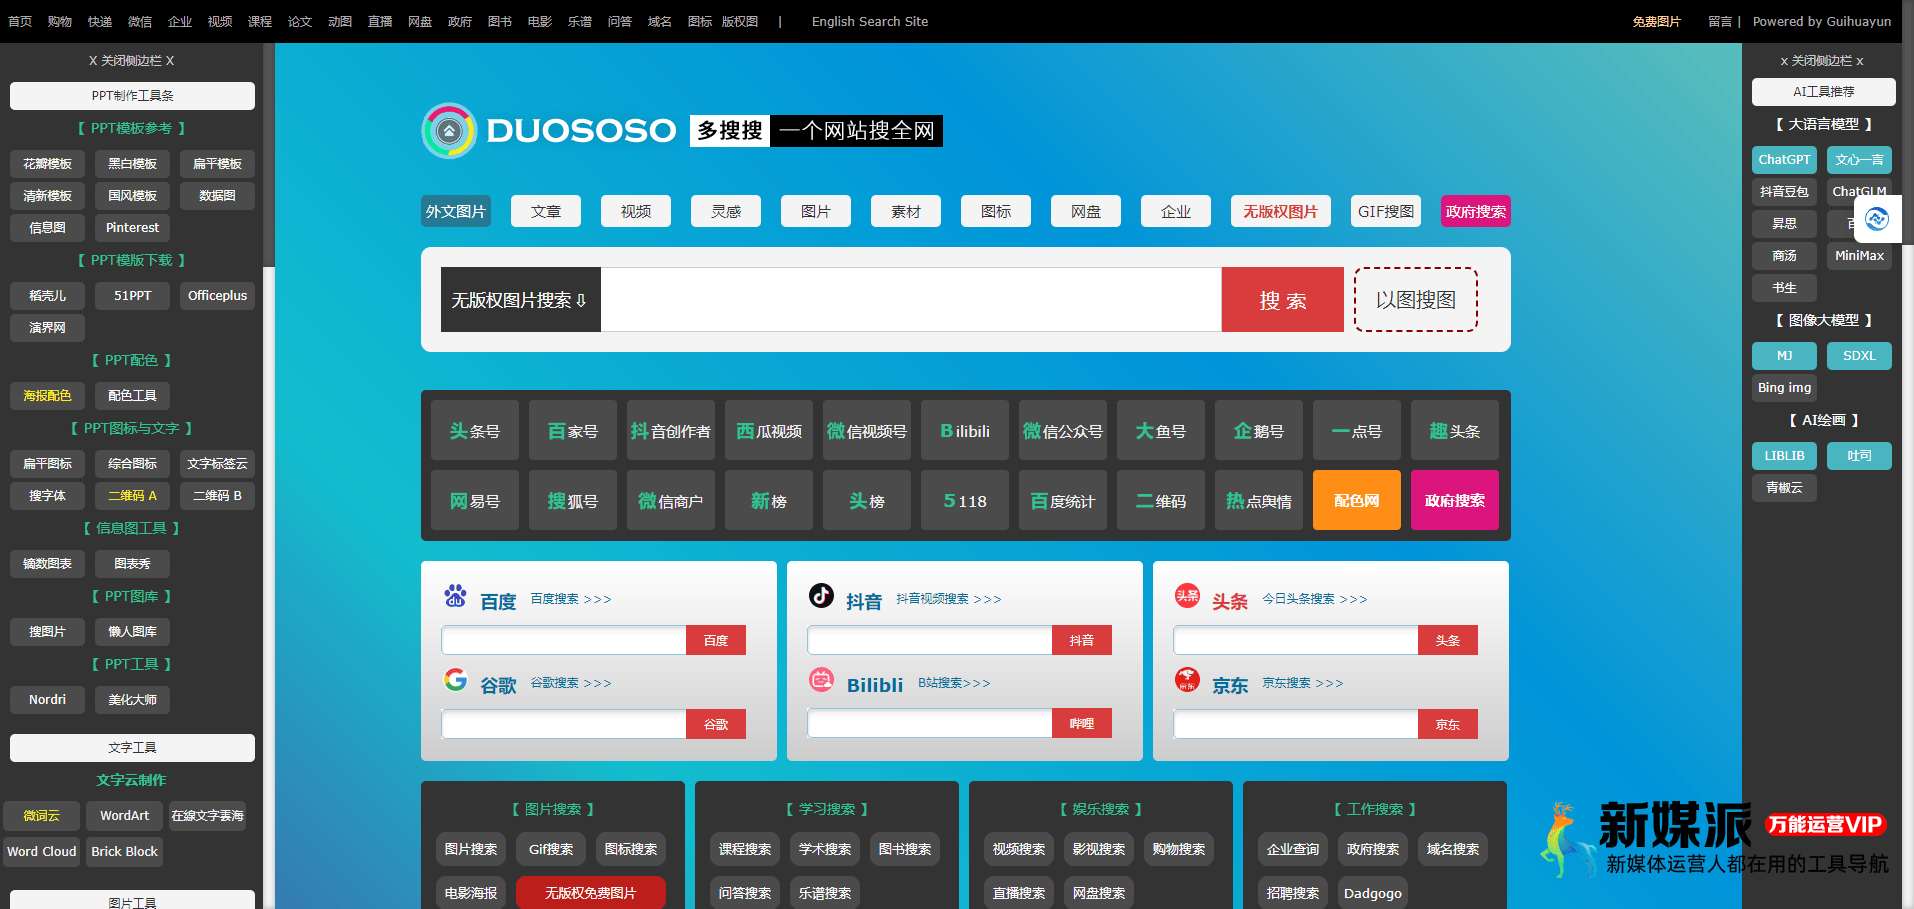Open the 文心一言 AI tool button
This screenshot has height=909, width=1914.
[1859, 159]
